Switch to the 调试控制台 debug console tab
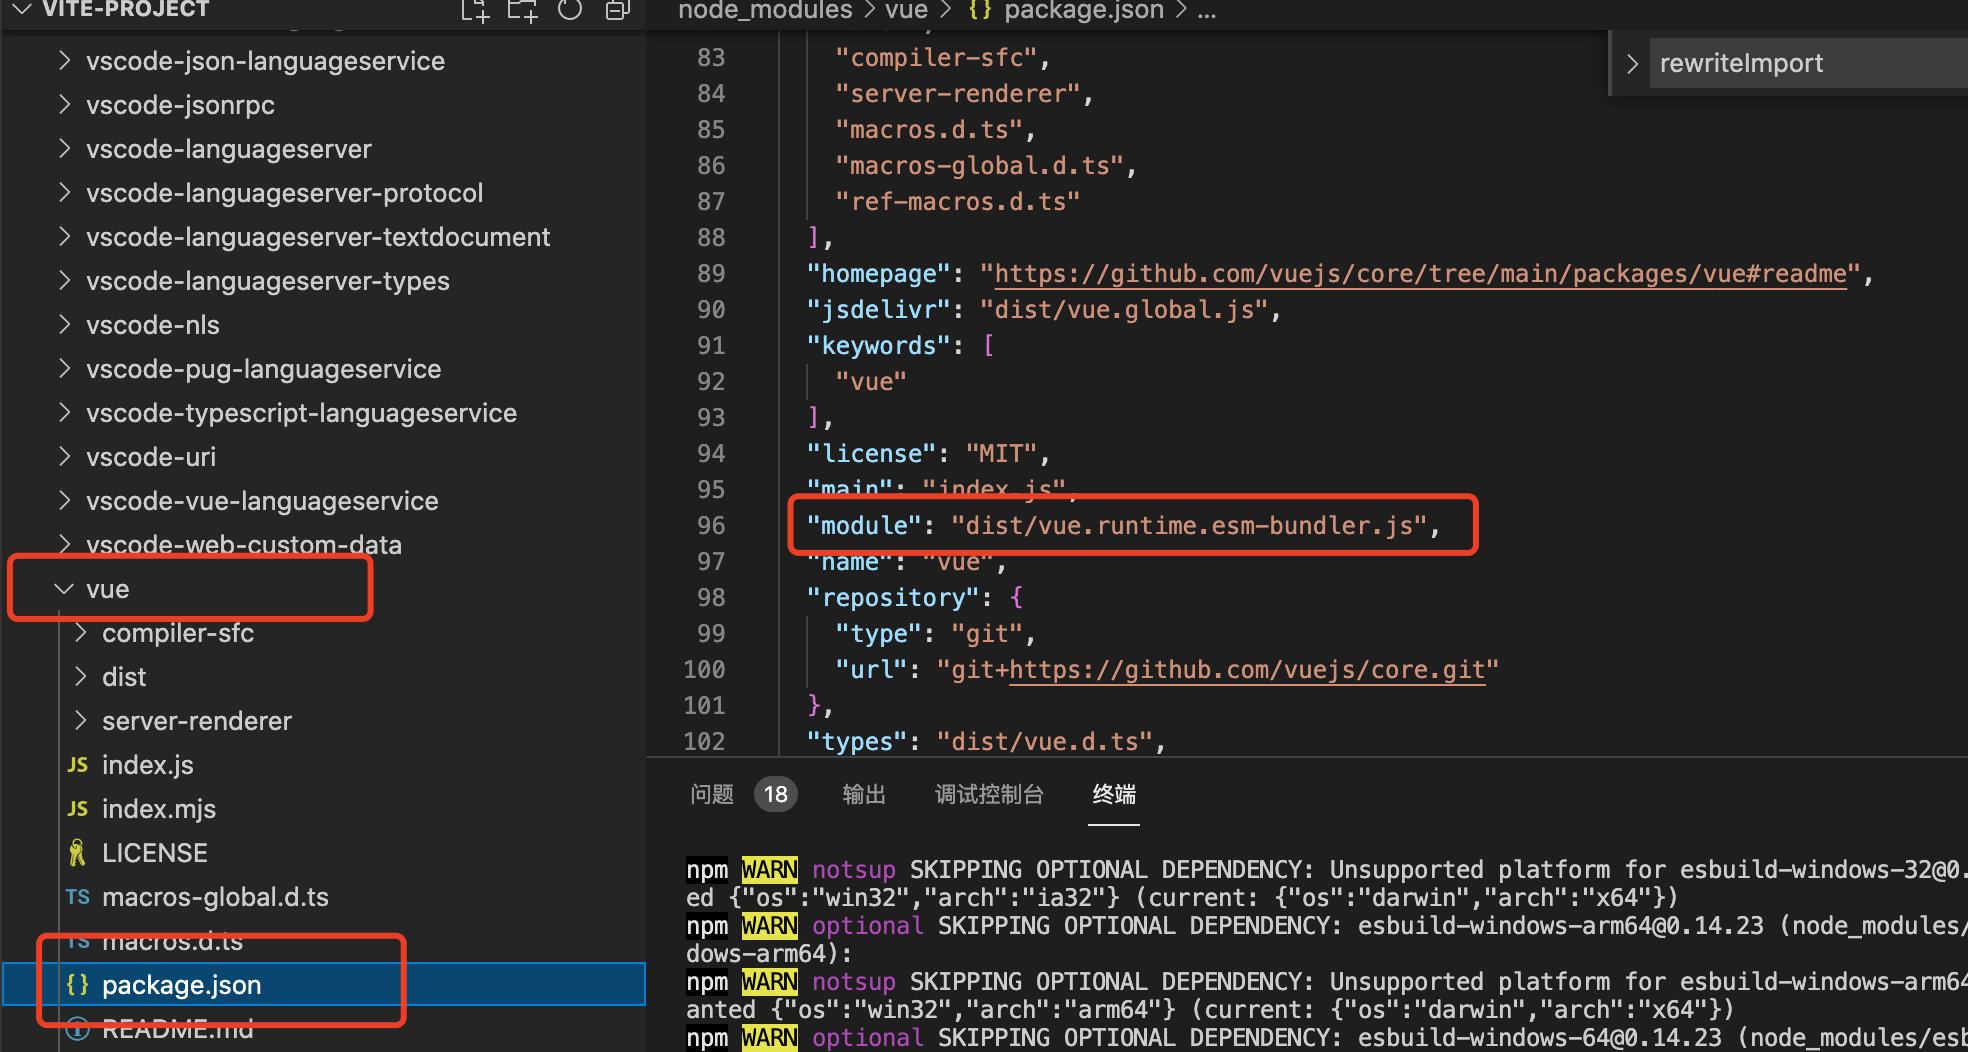The height and width of the screenshot is (1052, 1968). 989,794
